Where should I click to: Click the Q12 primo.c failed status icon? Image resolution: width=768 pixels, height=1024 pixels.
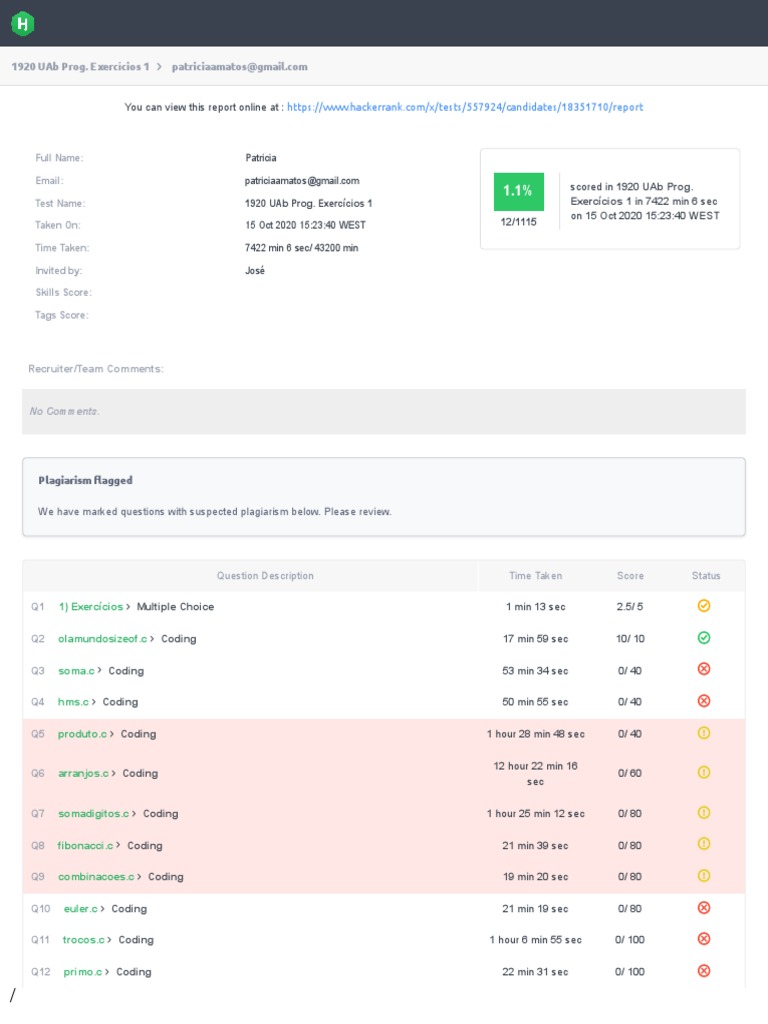tap(703, 971)
